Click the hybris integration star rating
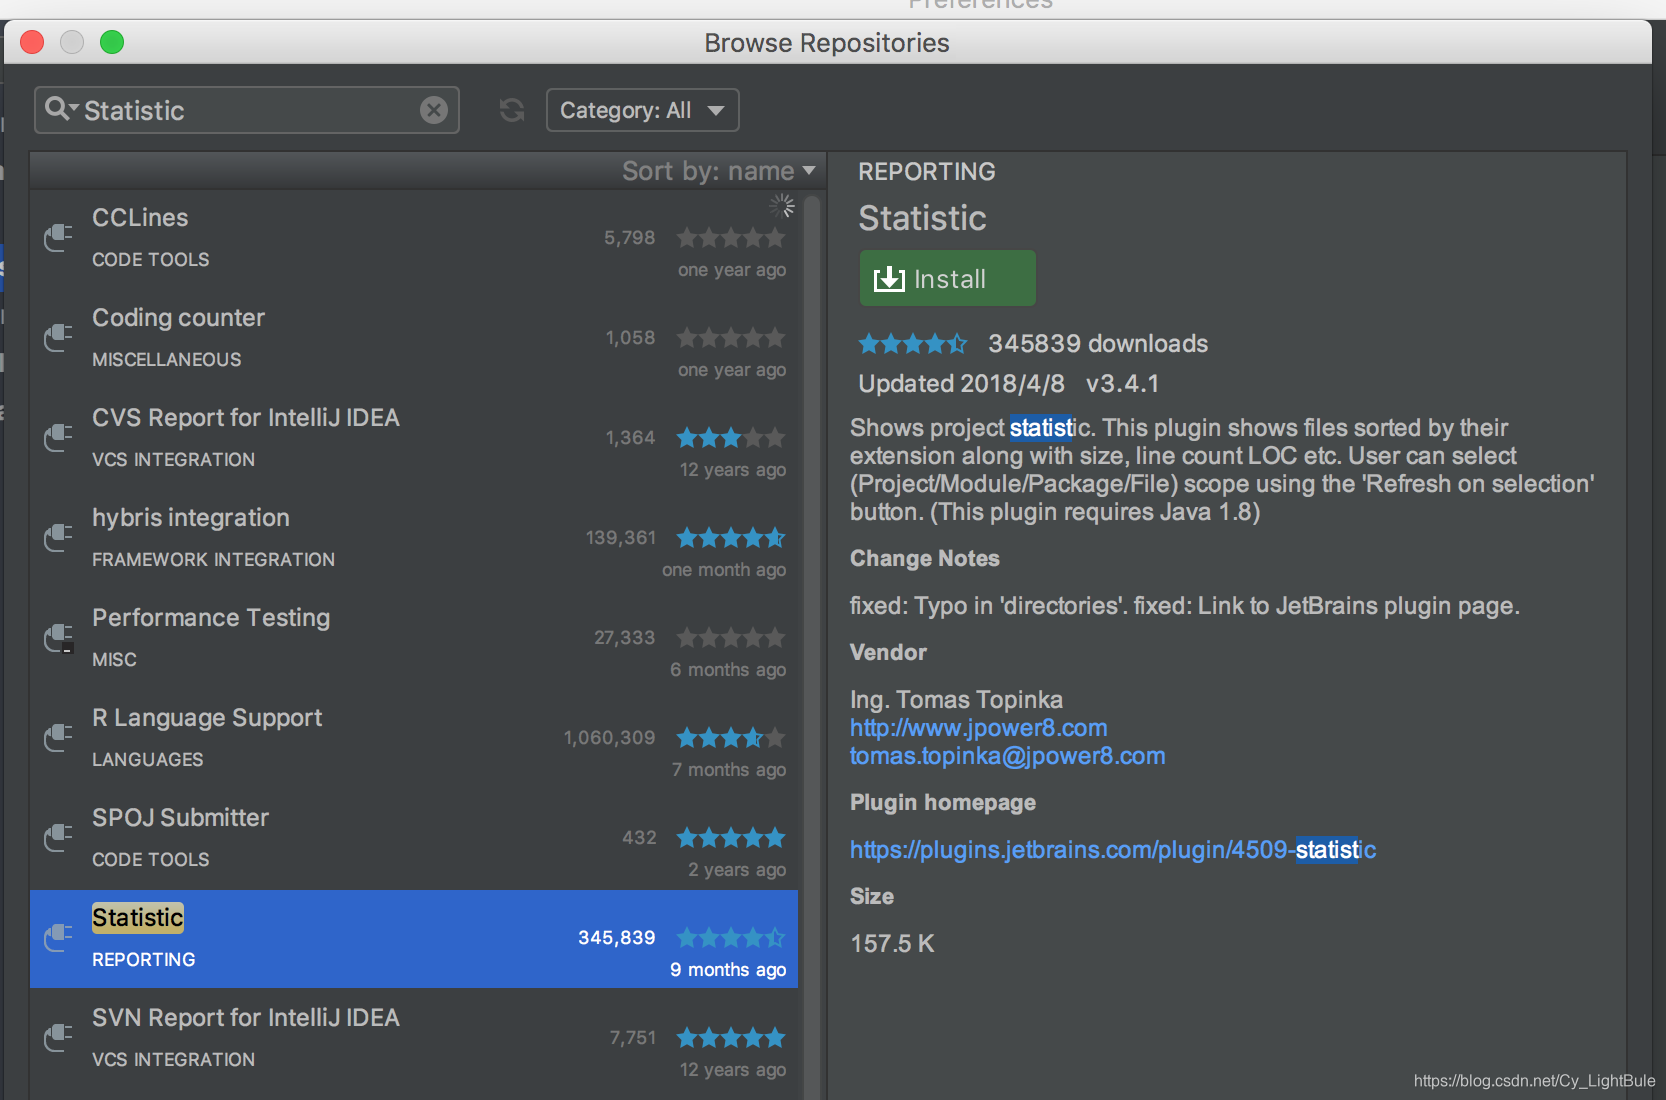This screenshot has height=1100, width=1666. pyautogui.click(x=731, y=538)
